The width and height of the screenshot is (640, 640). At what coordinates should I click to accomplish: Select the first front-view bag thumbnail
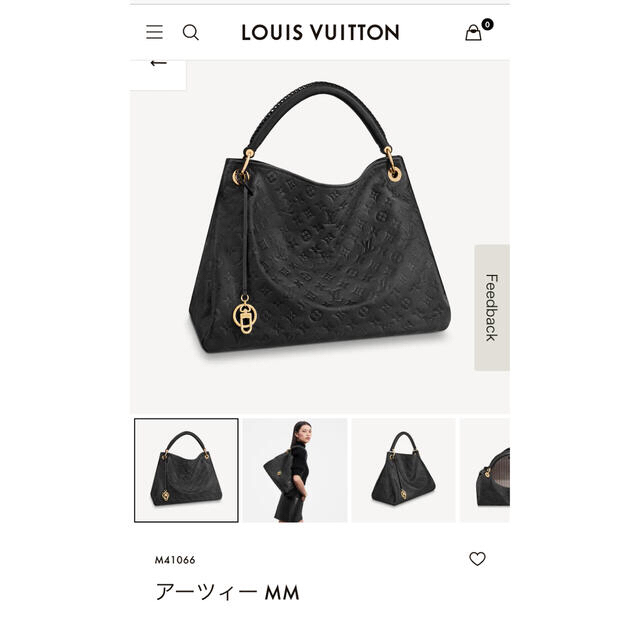click(x=186, y=470)
